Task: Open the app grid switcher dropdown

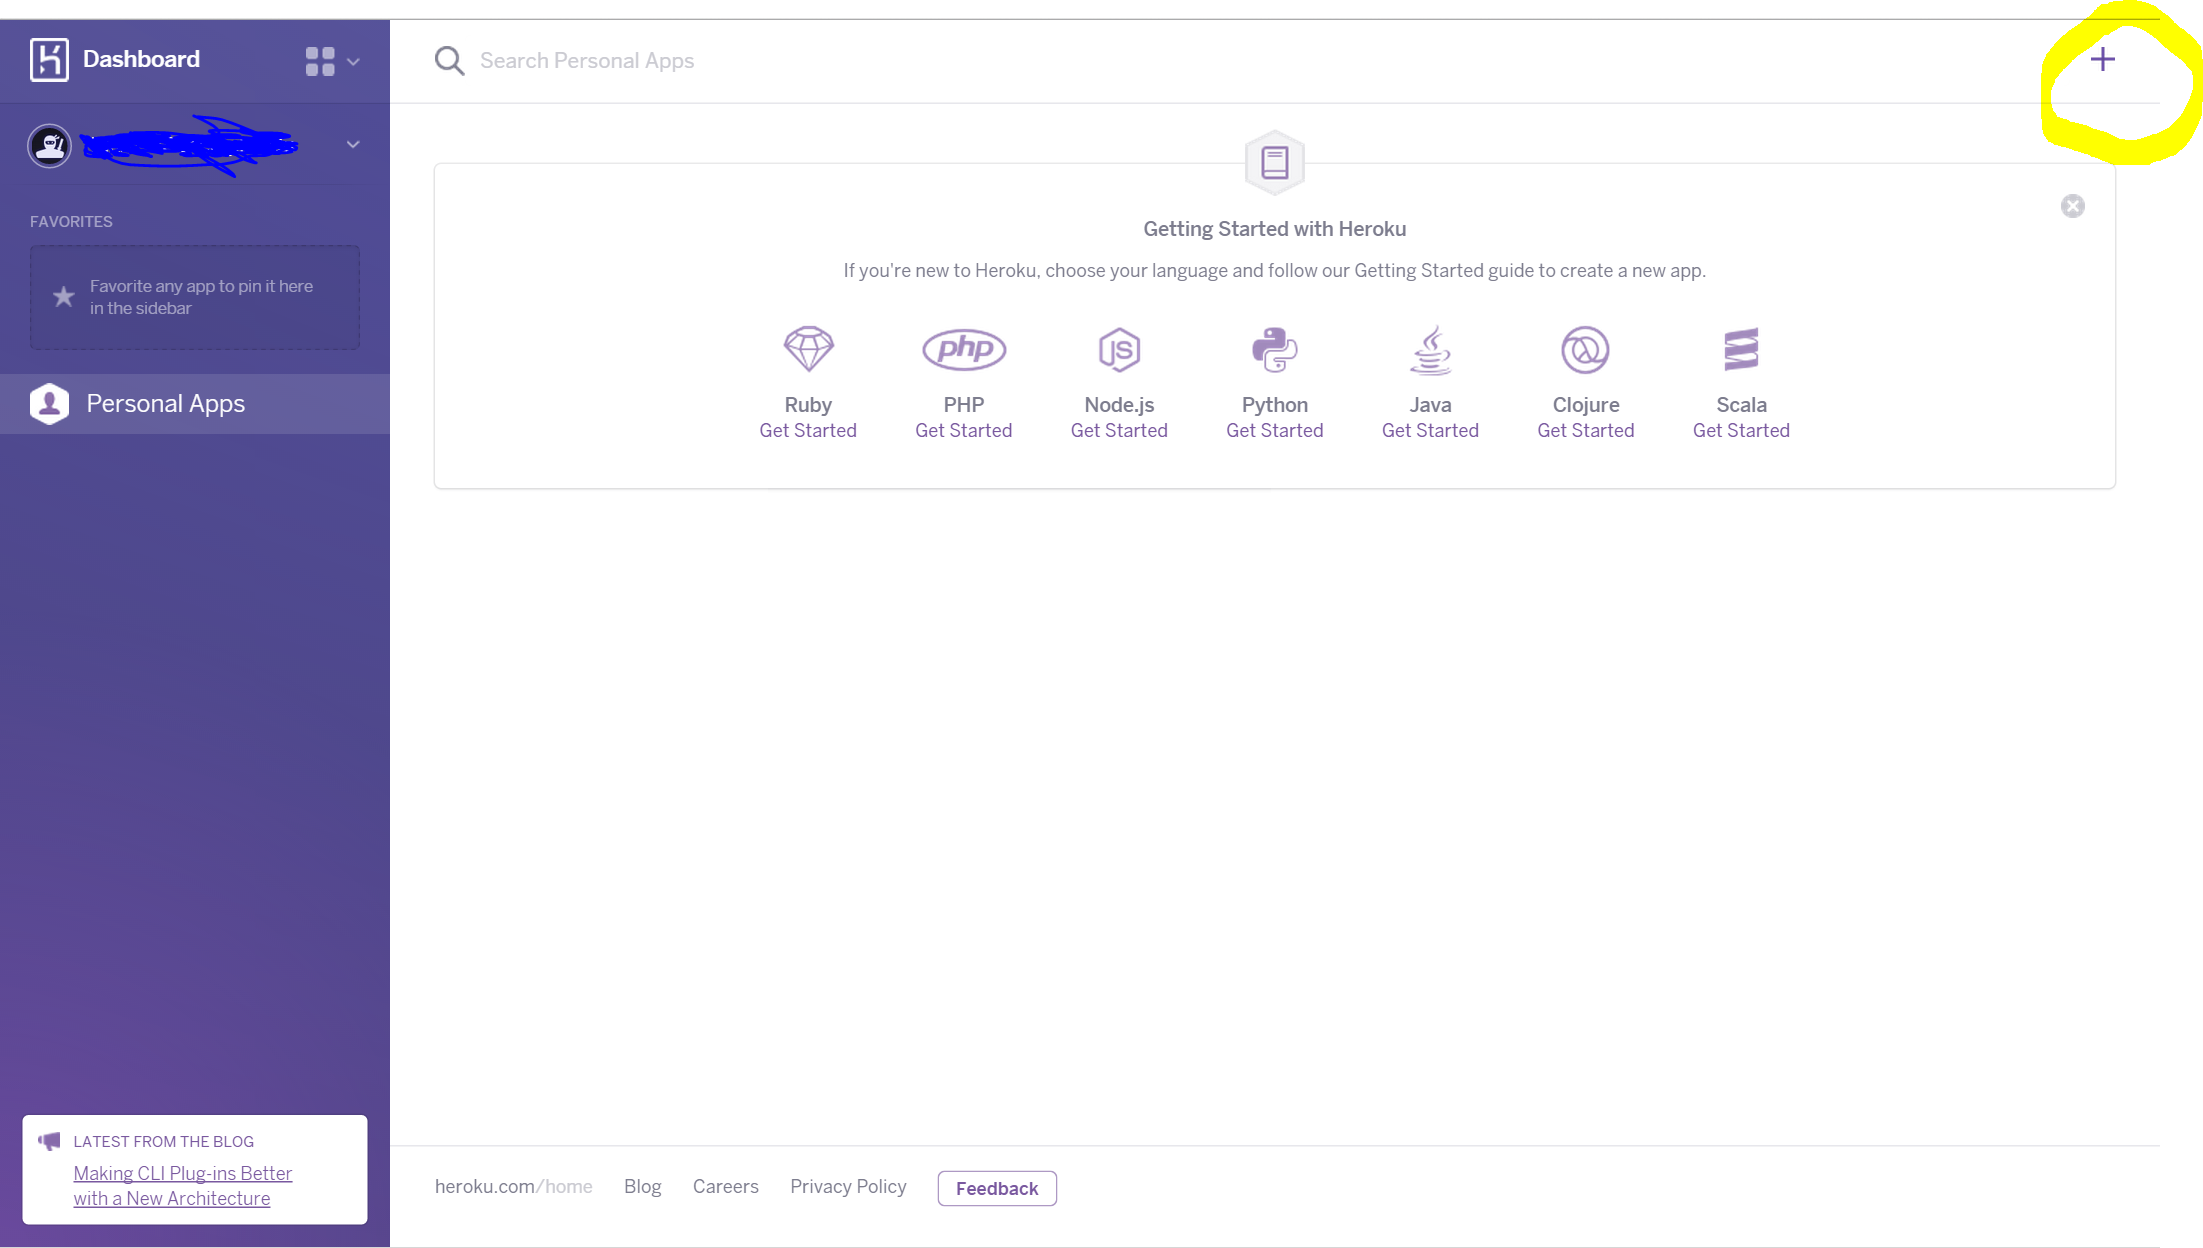Action: [x=331, y=61]
